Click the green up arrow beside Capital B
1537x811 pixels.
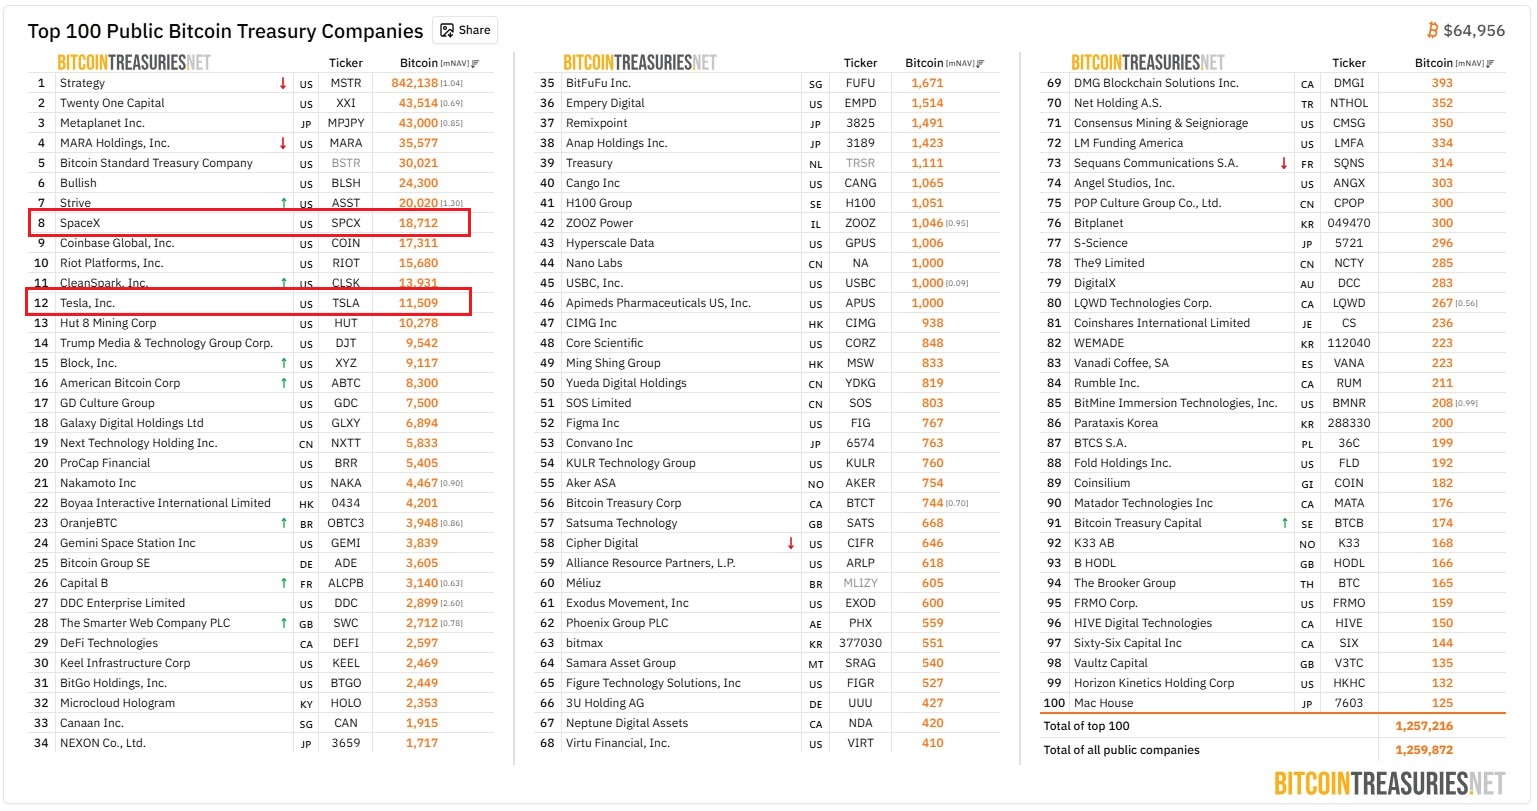click(x=284, y=583)
